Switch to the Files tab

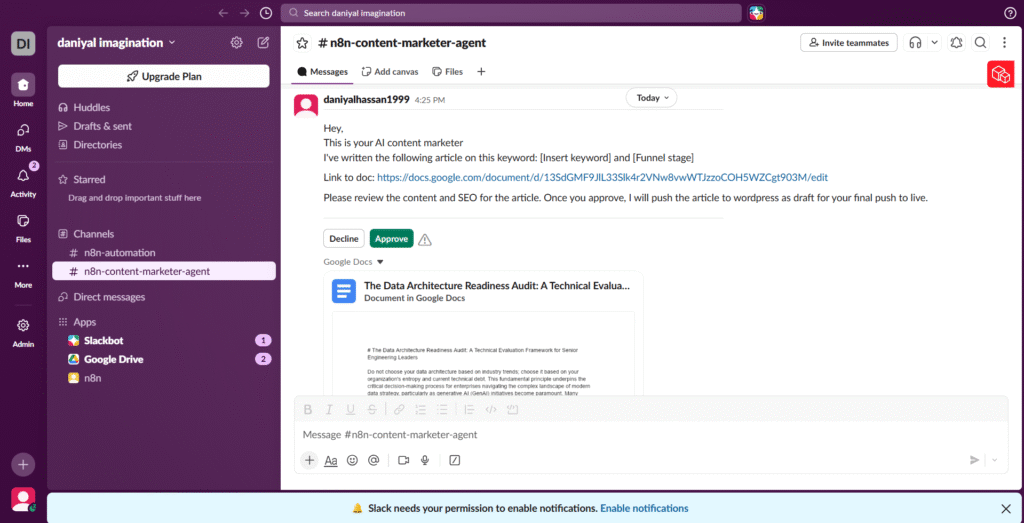447,72
